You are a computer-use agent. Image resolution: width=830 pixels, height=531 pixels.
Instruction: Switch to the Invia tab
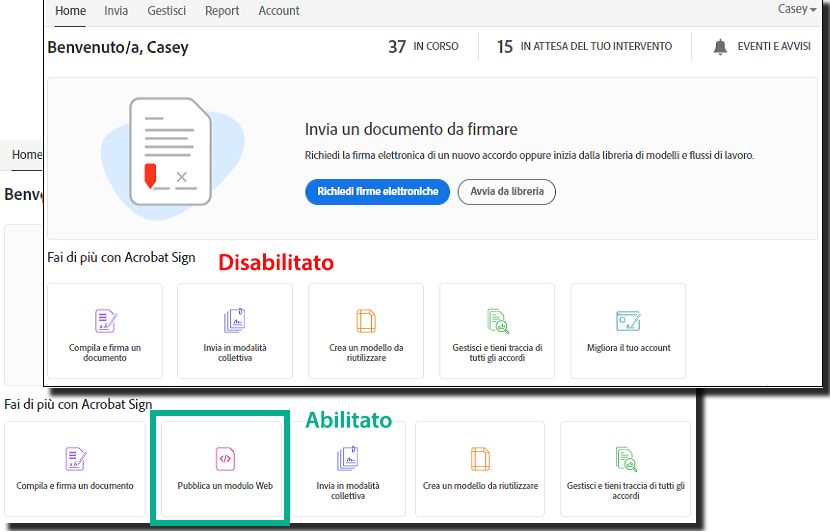click(x=116, y=11)
